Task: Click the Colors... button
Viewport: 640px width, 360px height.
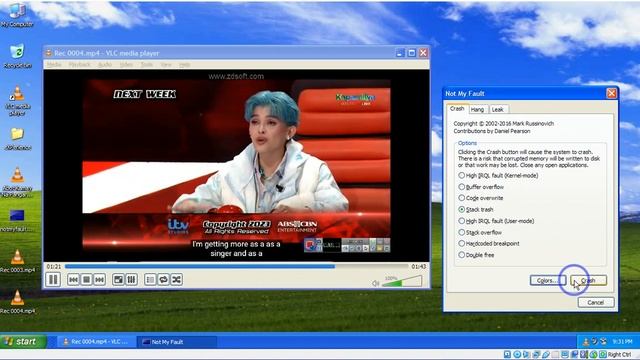Action: click(x=548, y=280)
